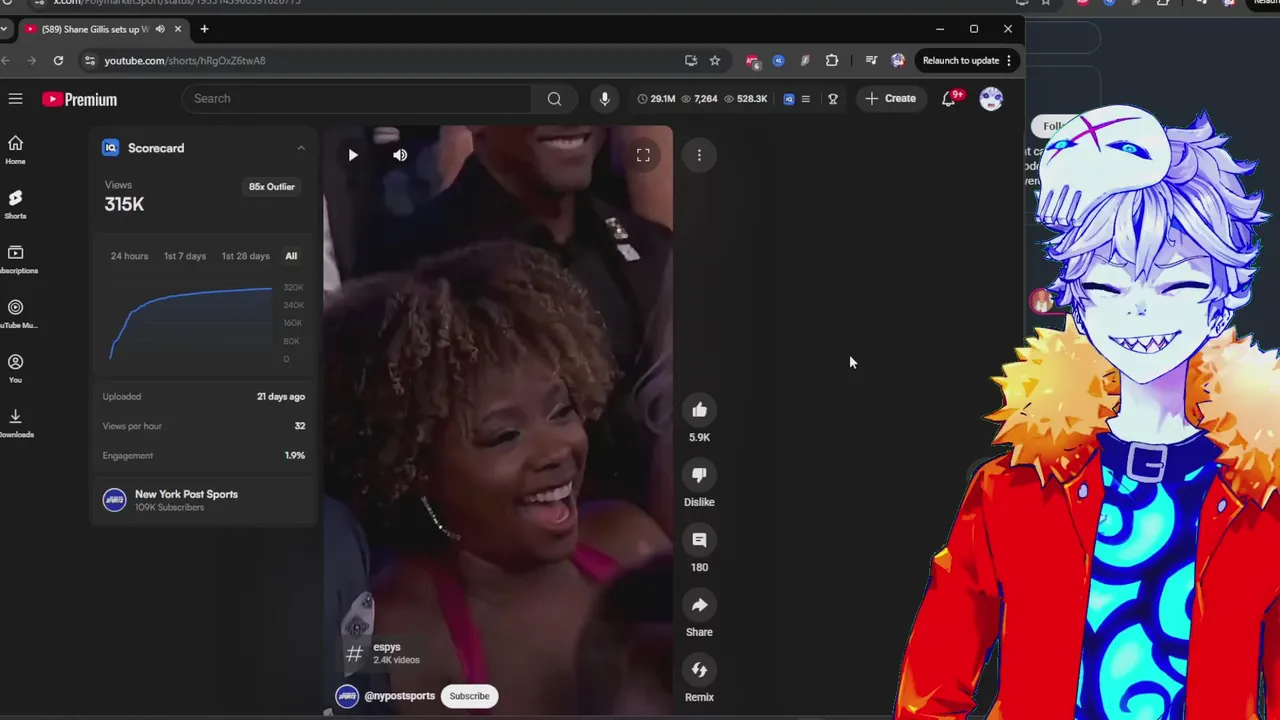This screenshot has width=1280, height=720.
Task: Select the All range tab
Action: pos(291,256)
